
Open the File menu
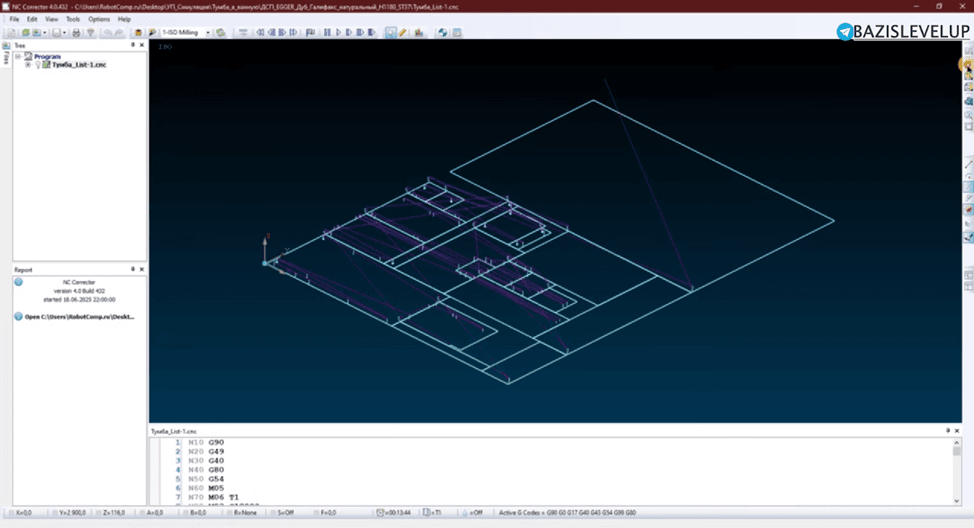(x=14, y=19)
